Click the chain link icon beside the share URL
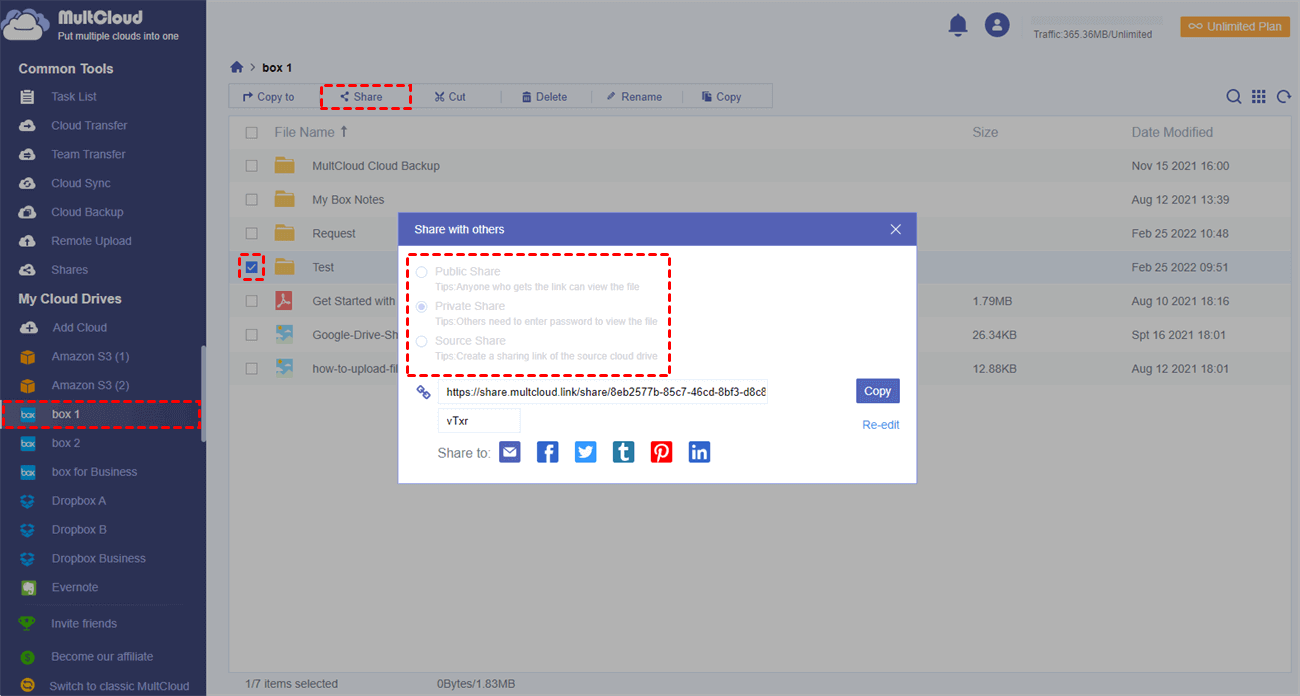The height and width of the screenshot is (696, 1300). pyautogui.click(x=423, y=392)
